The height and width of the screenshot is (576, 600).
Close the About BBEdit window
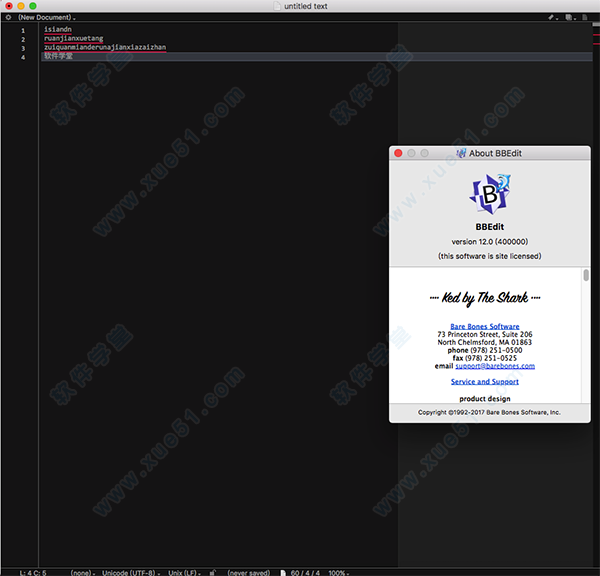[x=398, y=153]
